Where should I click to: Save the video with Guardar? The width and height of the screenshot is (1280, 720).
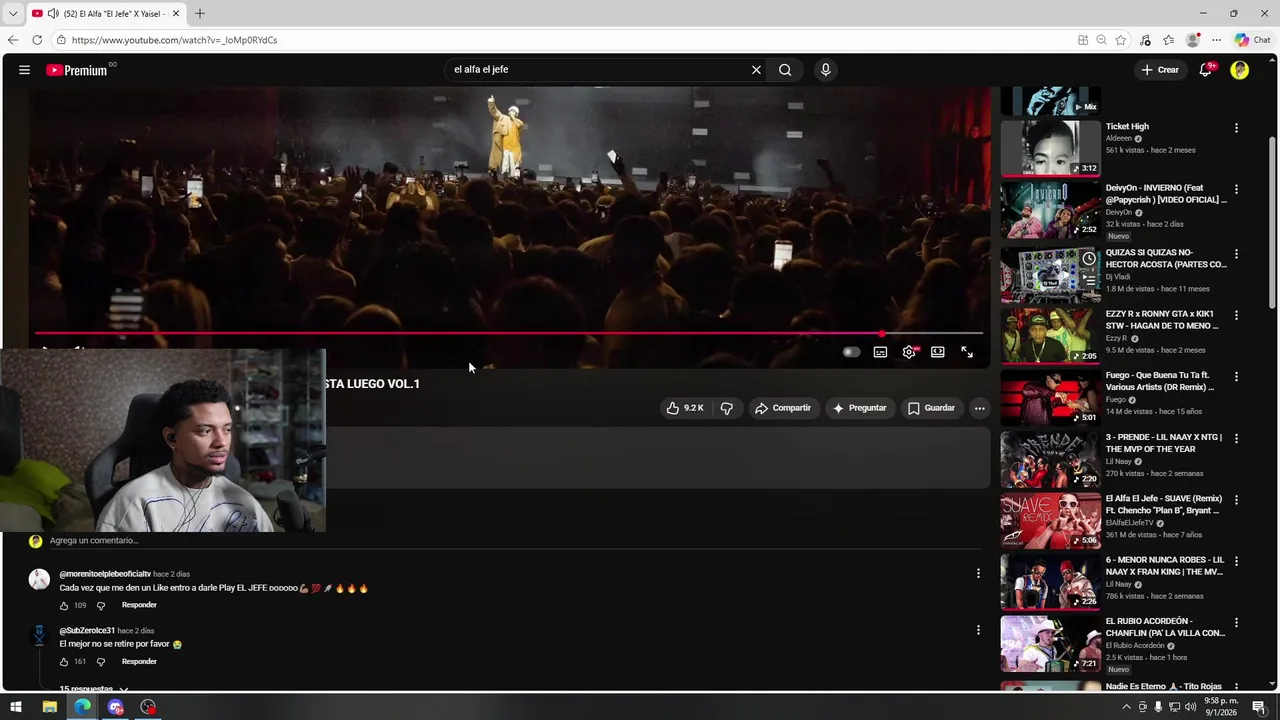[931, 408]
